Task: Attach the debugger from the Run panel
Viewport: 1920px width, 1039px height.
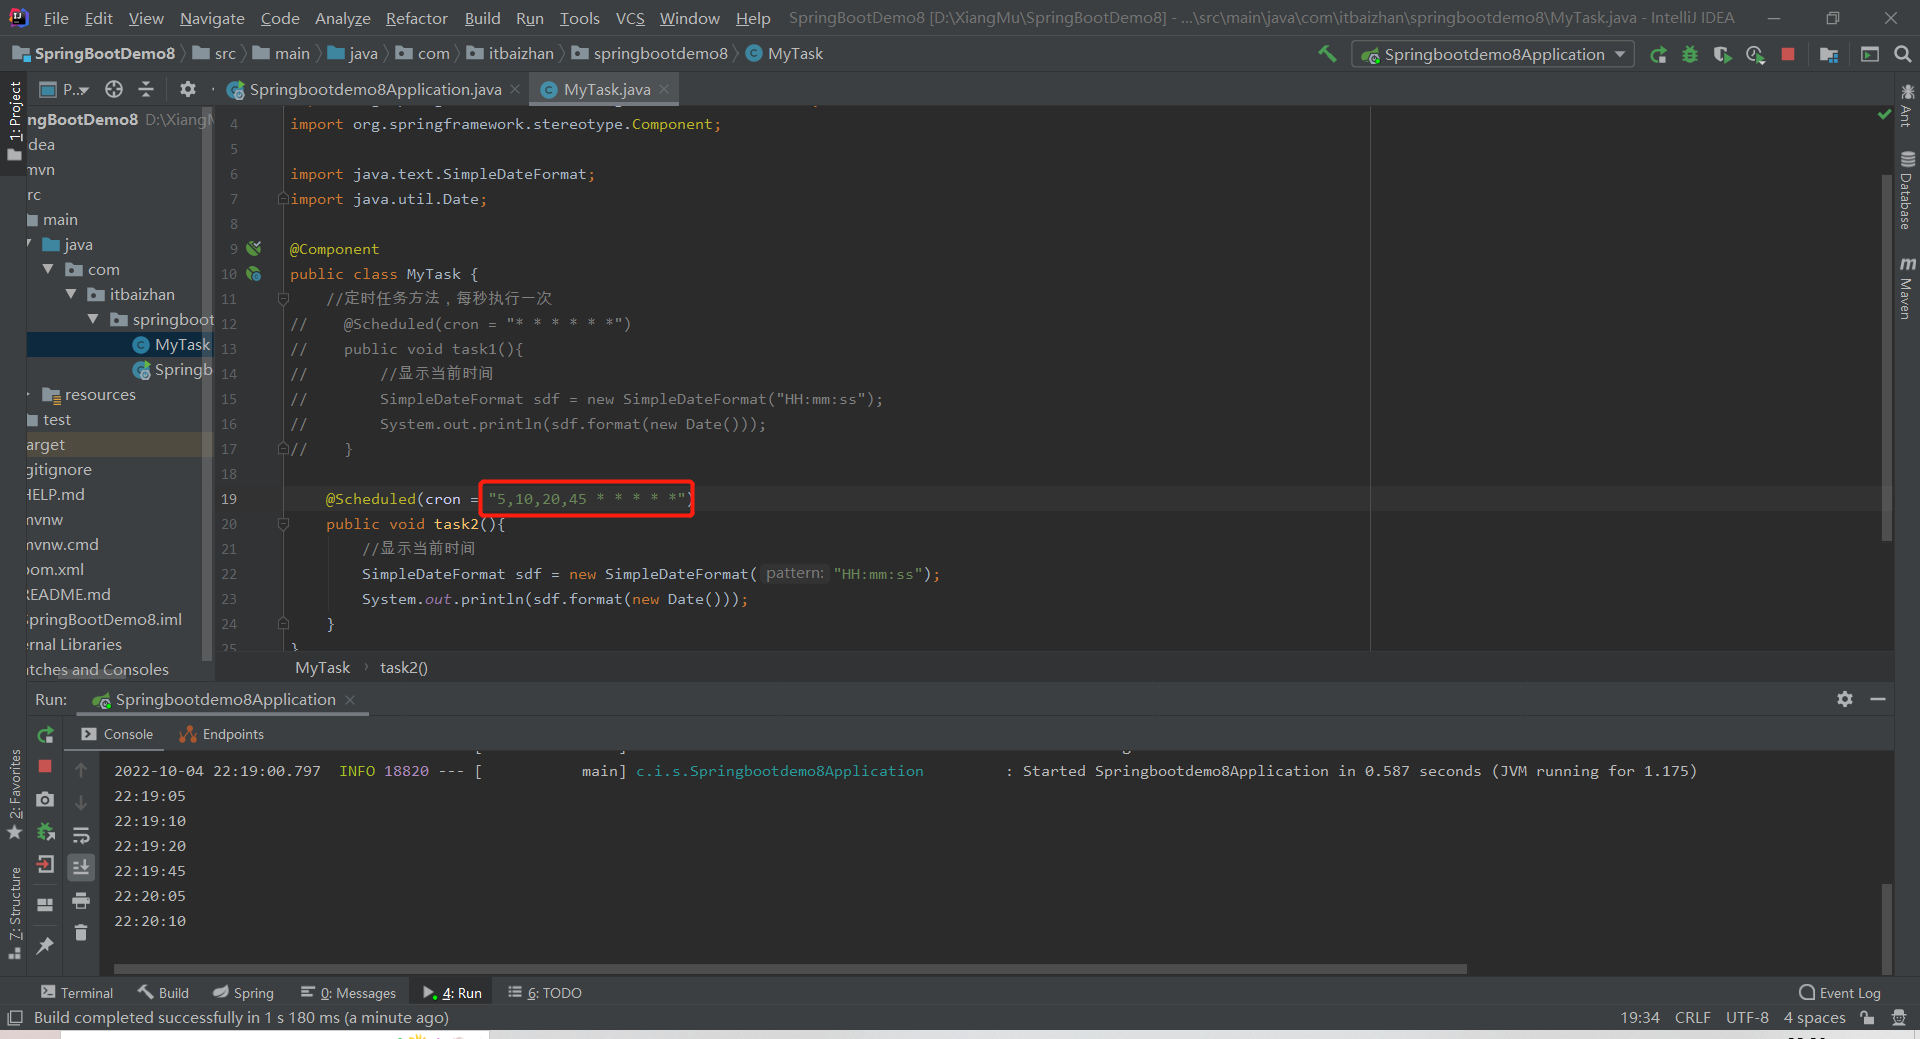Action: pos(45,832)
